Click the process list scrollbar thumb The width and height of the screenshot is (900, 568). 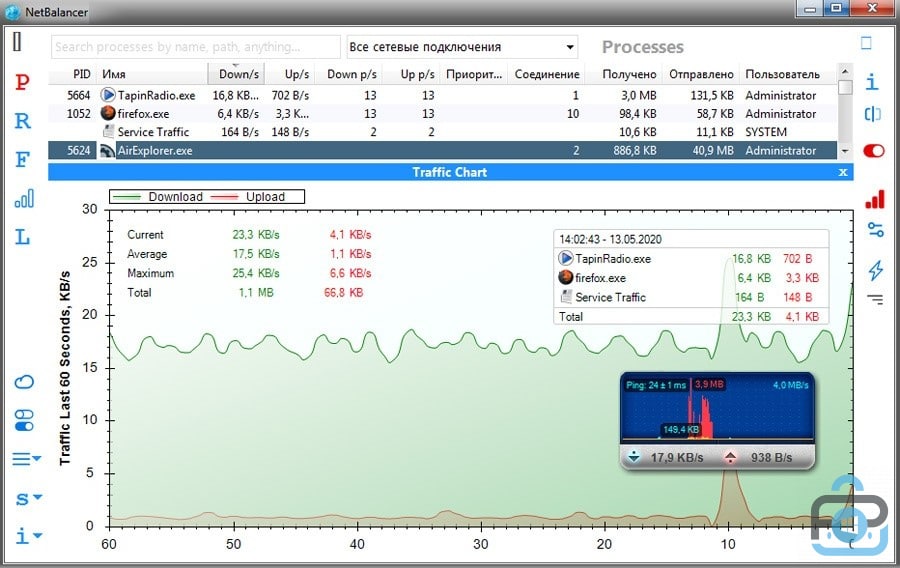(x=845, y=87)
